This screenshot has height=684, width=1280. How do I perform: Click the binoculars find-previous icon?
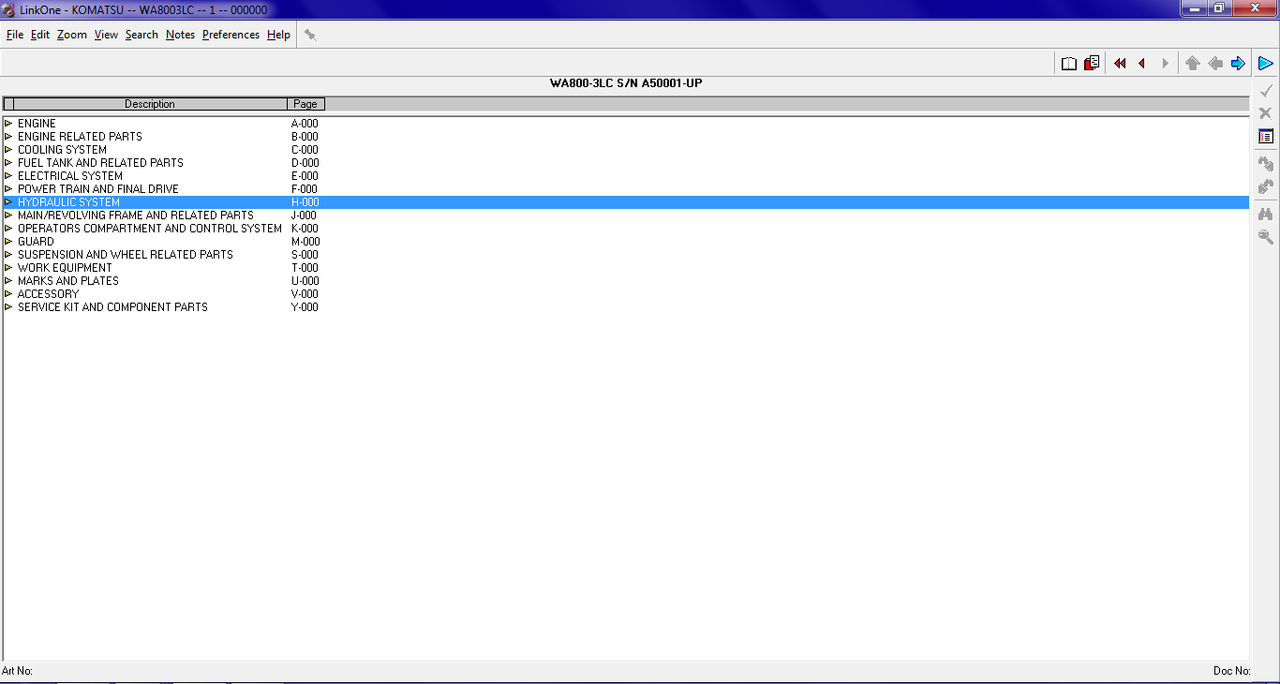click(1266, 163)
